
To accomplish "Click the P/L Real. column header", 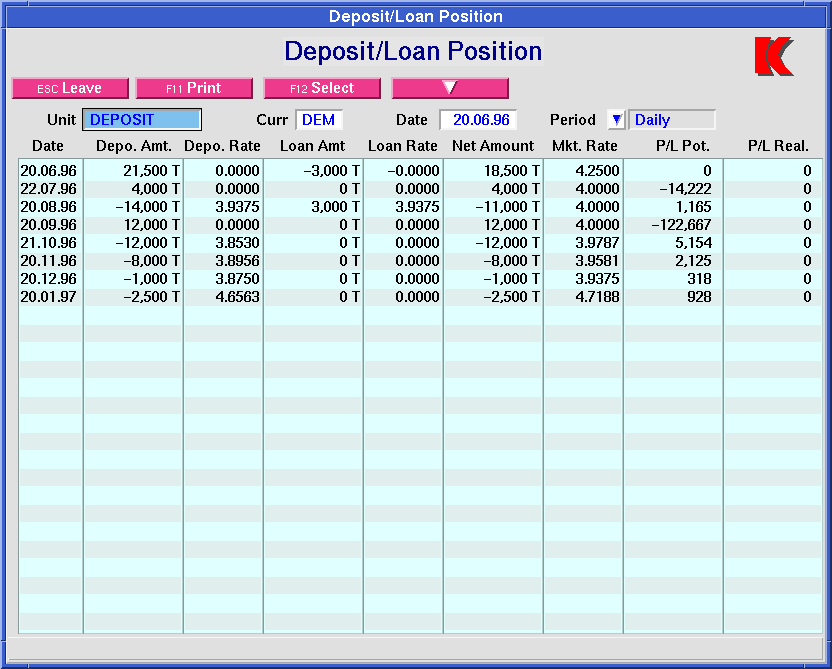I will pyautogui.click(x=778, y=146).
